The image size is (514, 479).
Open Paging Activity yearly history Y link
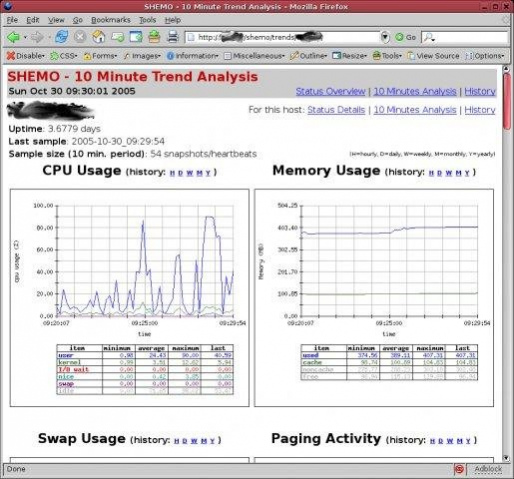(468, 441)
